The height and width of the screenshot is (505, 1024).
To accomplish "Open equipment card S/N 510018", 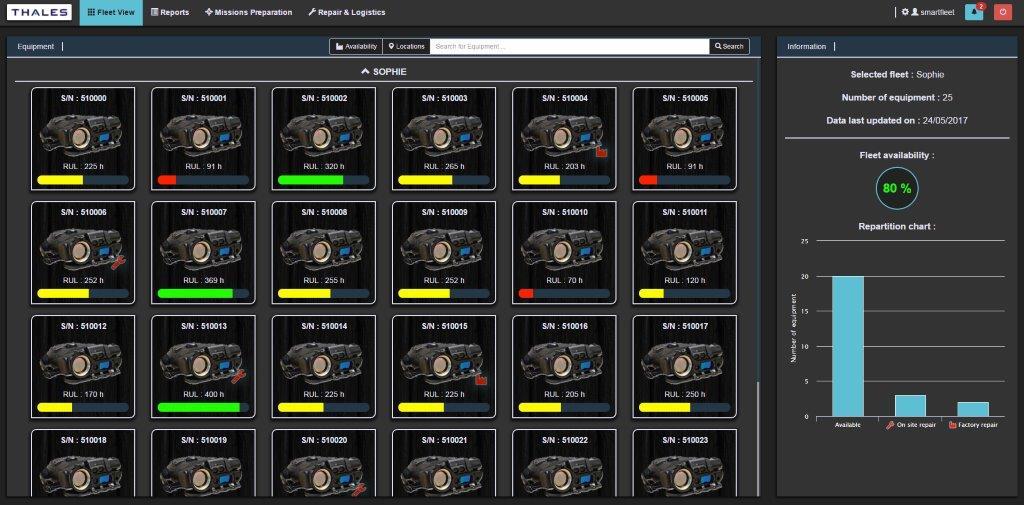I will point(83,464).
